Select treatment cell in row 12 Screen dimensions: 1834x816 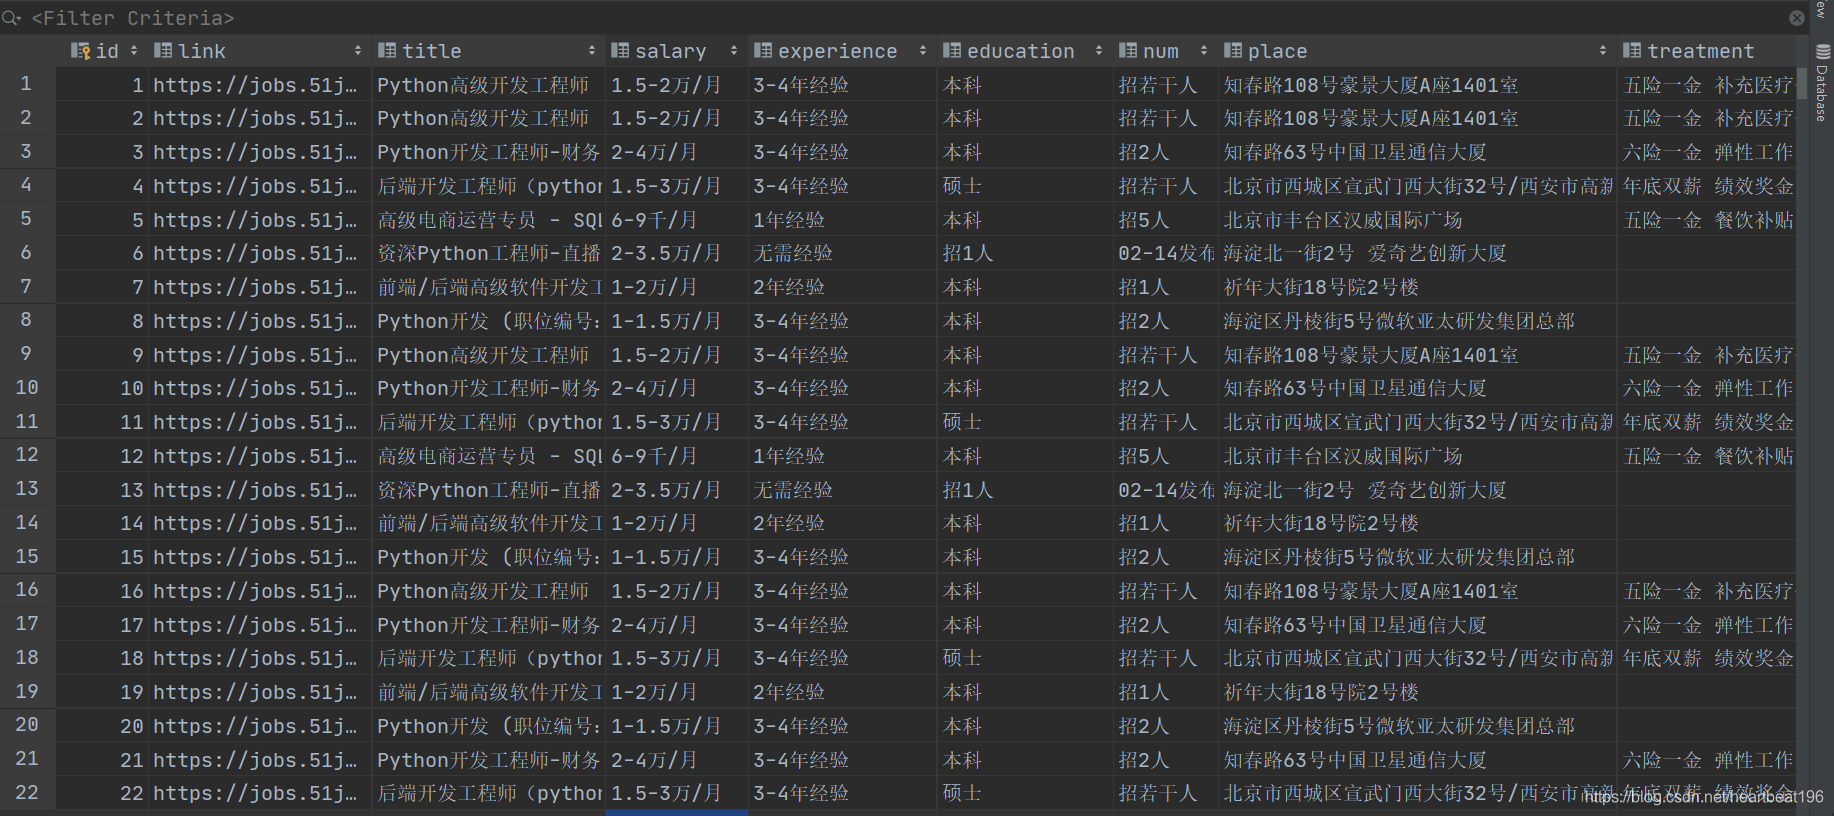click(x=1707, y=456)
